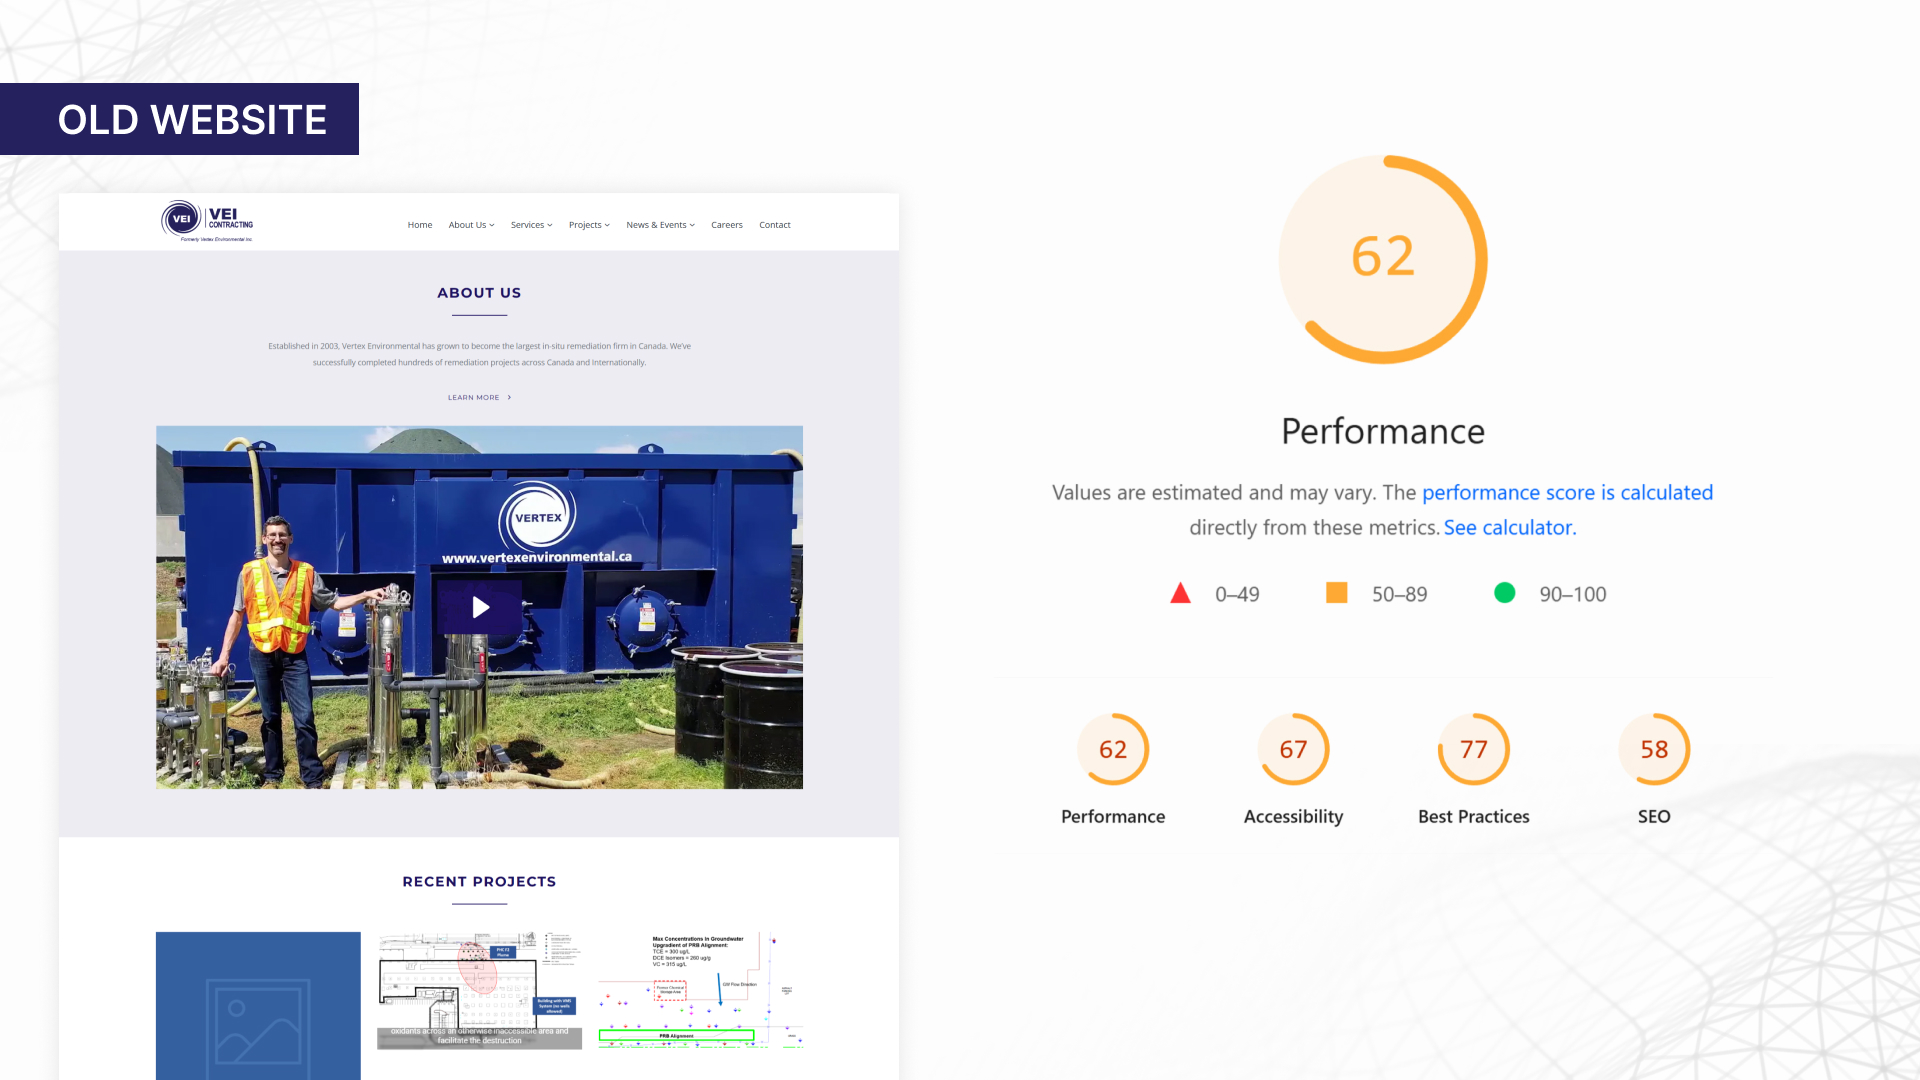Expand the News & Events dropdown
This screenshot has height=1080, width=1920.
point(660,225)
